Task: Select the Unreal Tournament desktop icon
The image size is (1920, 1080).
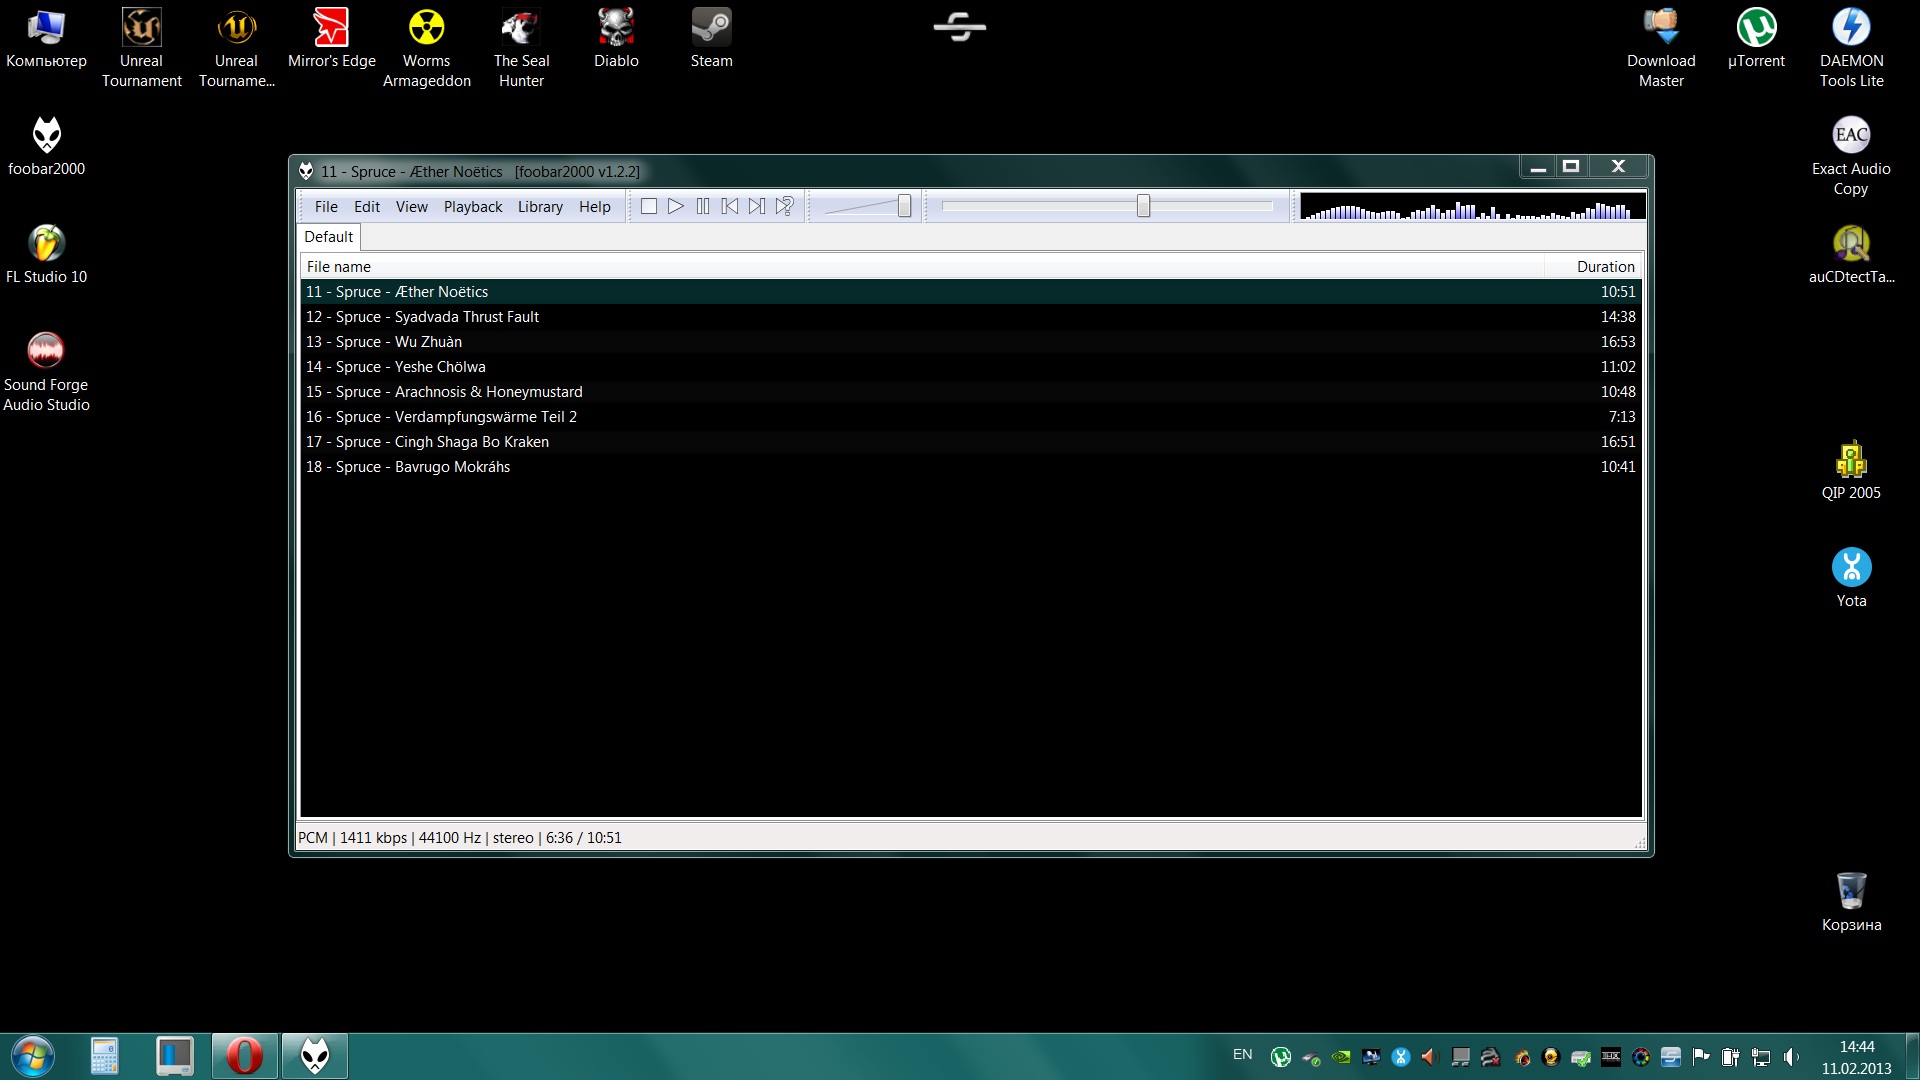Action: click(141, 47)
